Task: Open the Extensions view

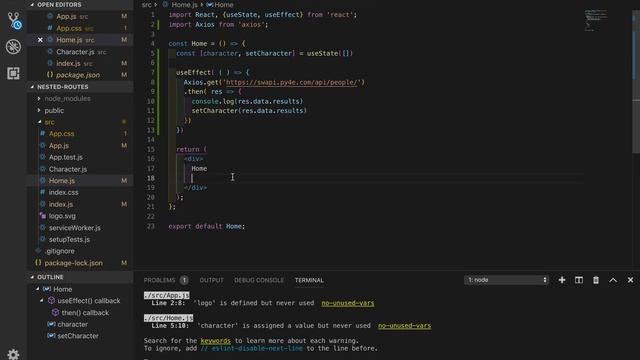Action: coord(13,73)
